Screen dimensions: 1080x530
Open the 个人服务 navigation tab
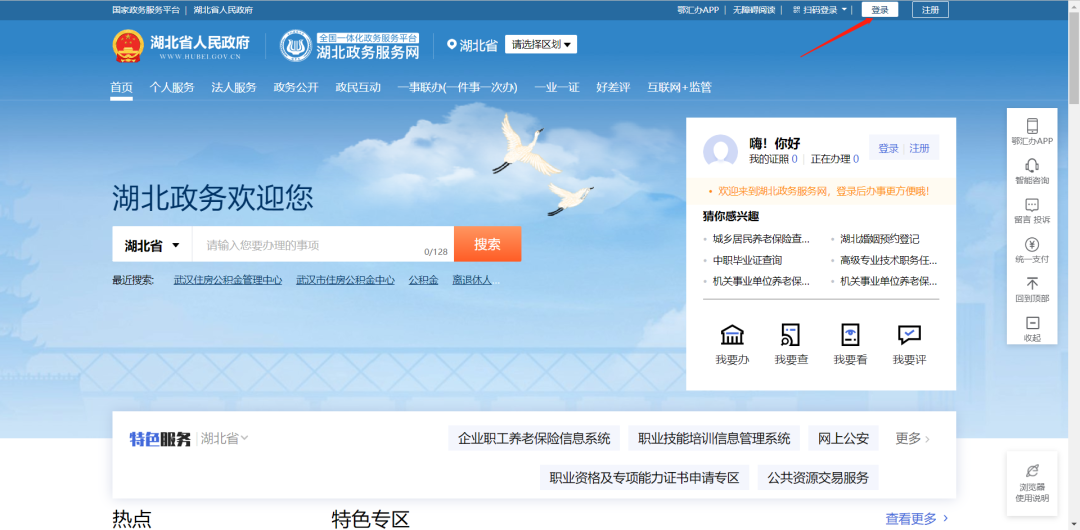click(172, 88)
